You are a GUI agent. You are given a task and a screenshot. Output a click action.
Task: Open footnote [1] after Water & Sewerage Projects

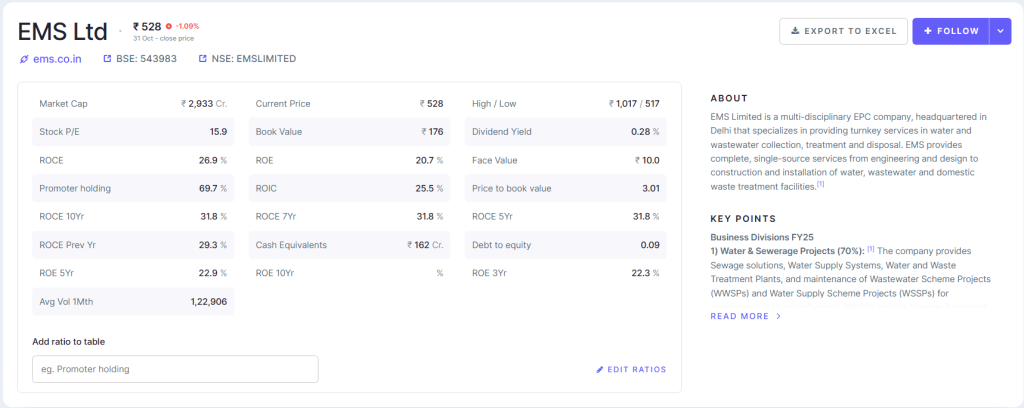pos(870,249)
